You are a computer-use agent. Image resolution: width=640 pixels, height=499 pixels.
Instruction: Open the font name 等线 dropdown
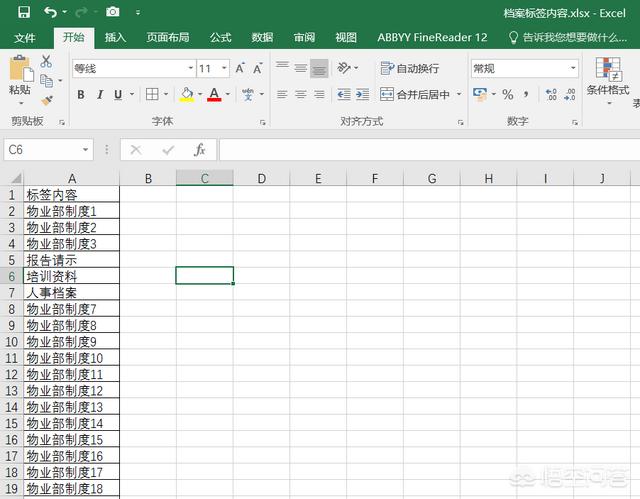coord(190,69)
